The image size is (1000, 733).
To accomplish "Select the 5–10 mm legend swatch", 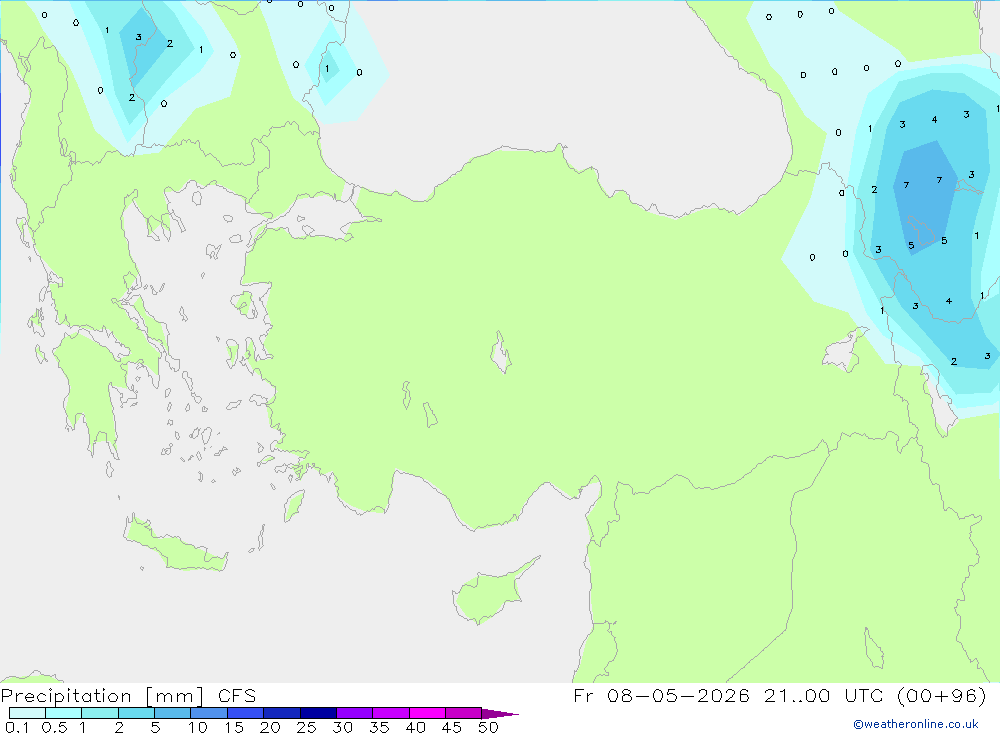I will (x=172, y=713).
